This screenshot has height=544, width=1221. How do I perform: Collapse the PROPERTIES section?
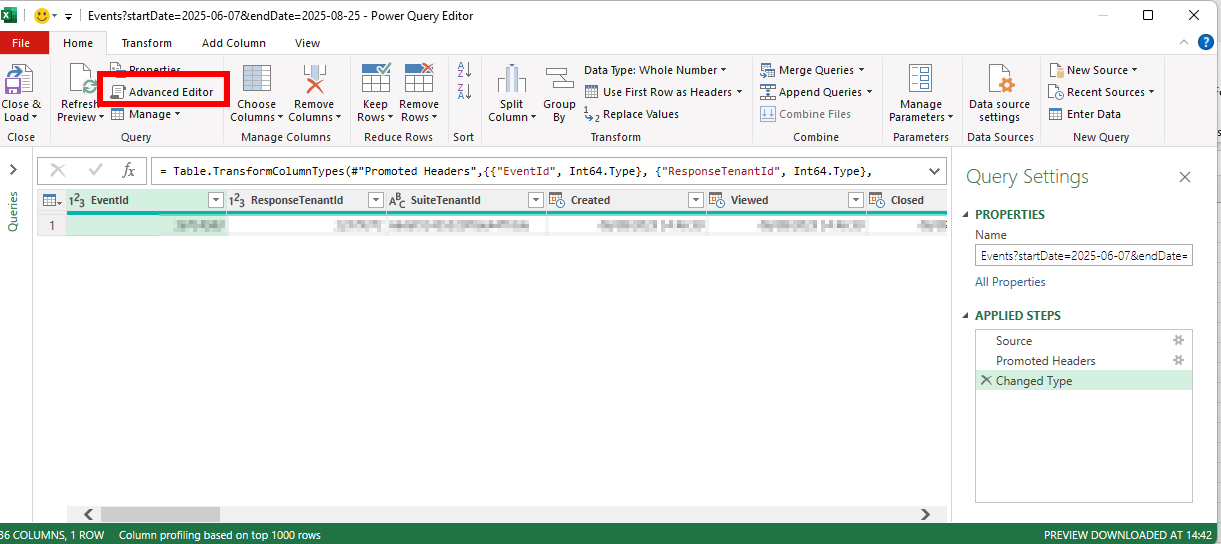coord(967,215)
